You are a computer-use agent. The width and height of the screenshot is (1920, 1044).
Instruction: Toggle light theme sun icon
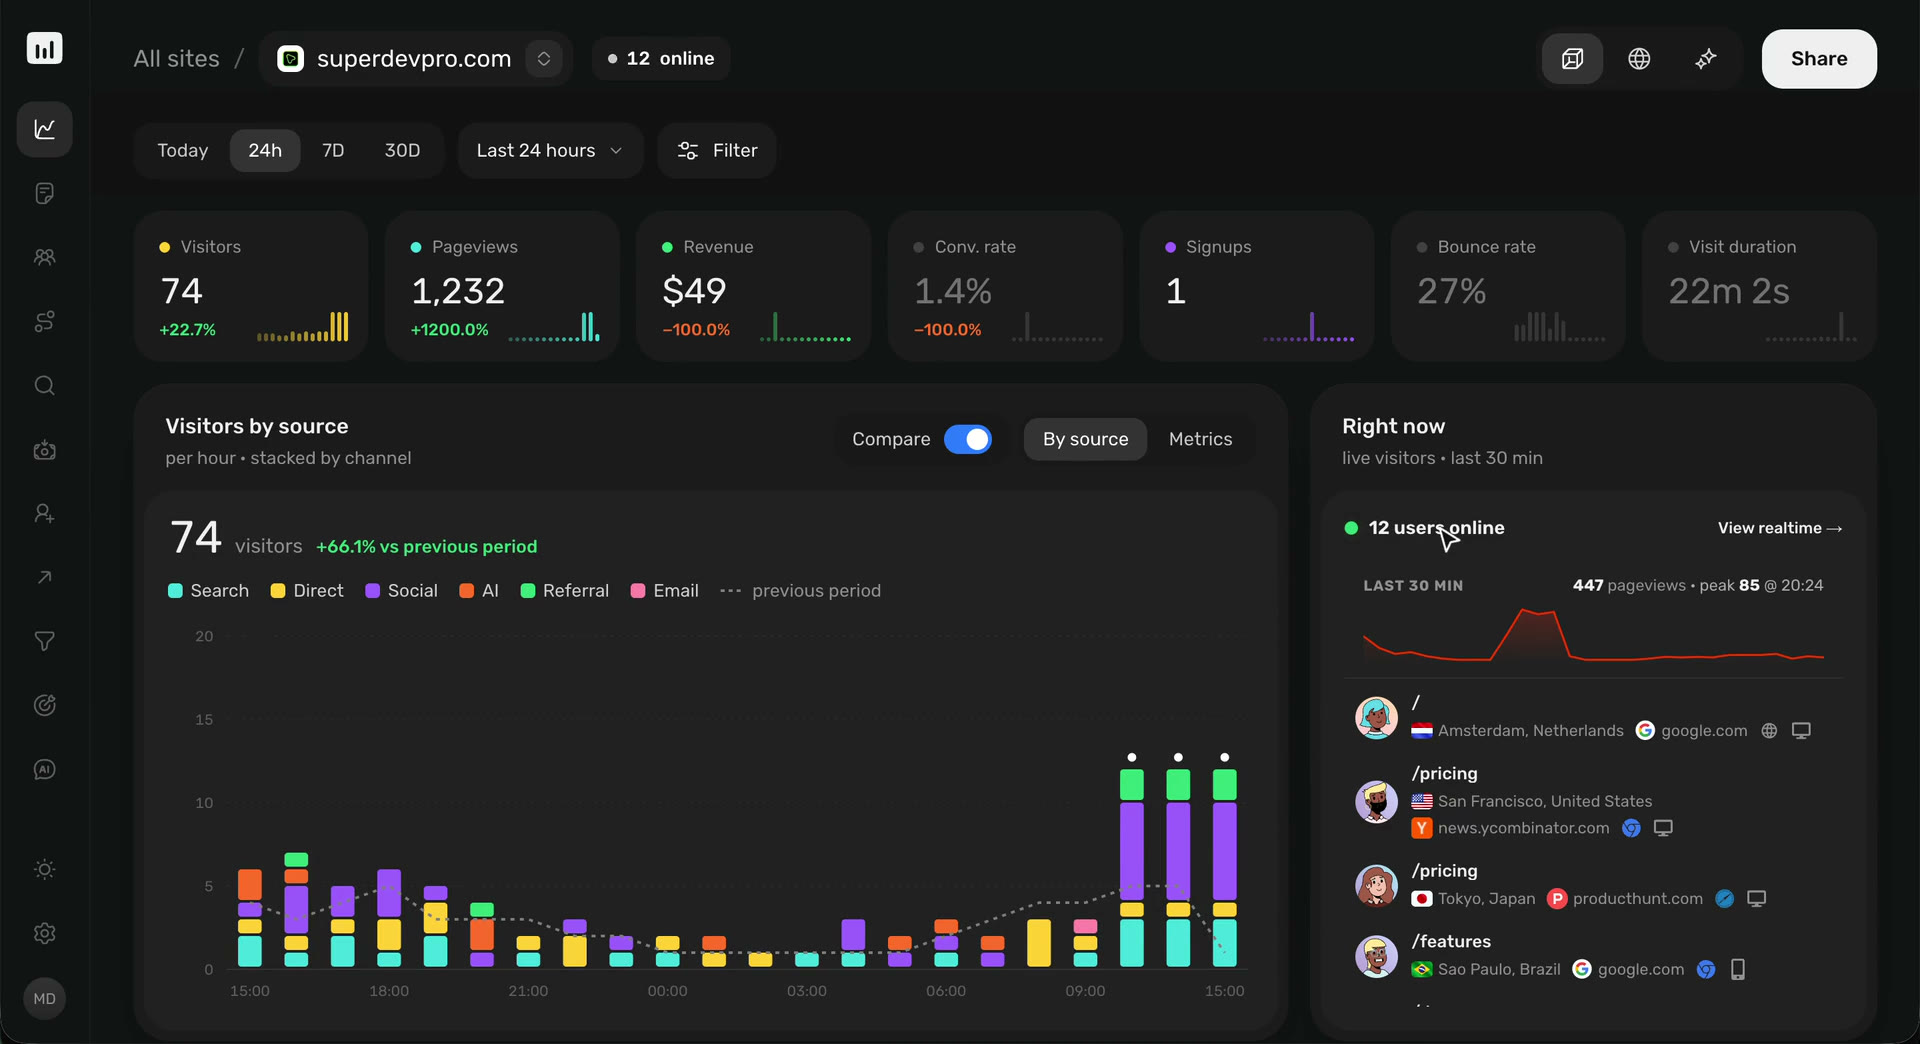[x=44, y=869]
